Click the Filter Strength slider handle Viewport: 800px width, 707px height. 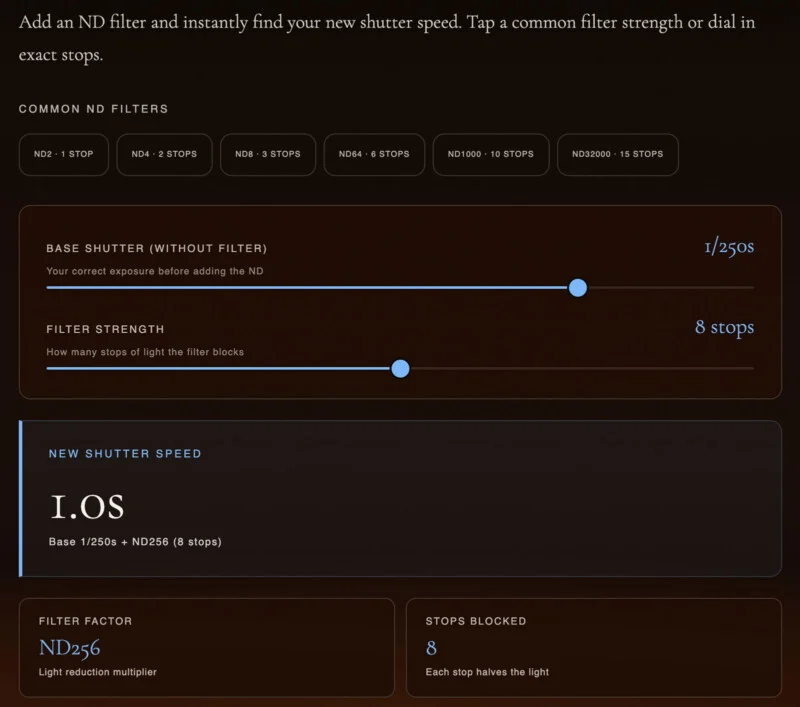400,368
